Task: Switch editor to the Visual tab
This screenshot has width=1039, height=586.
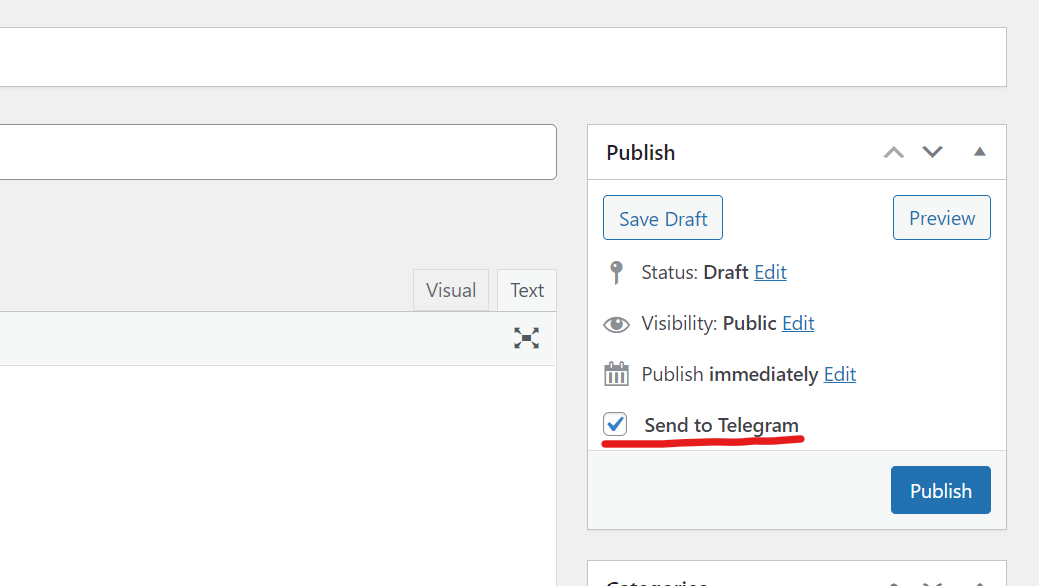Action: [450, 290]
